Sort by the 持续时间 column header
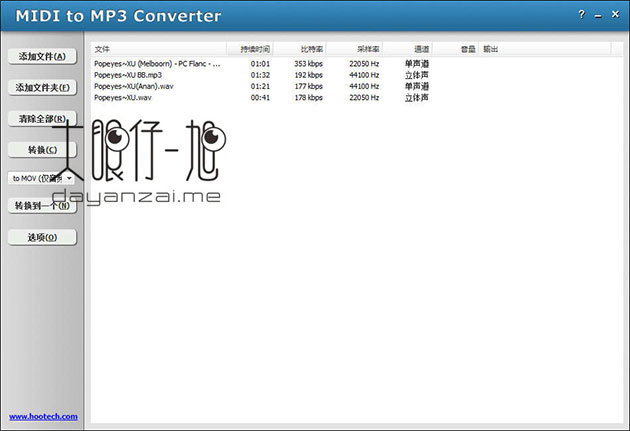This screenshot has width=630, height=431. coord(250,49)
